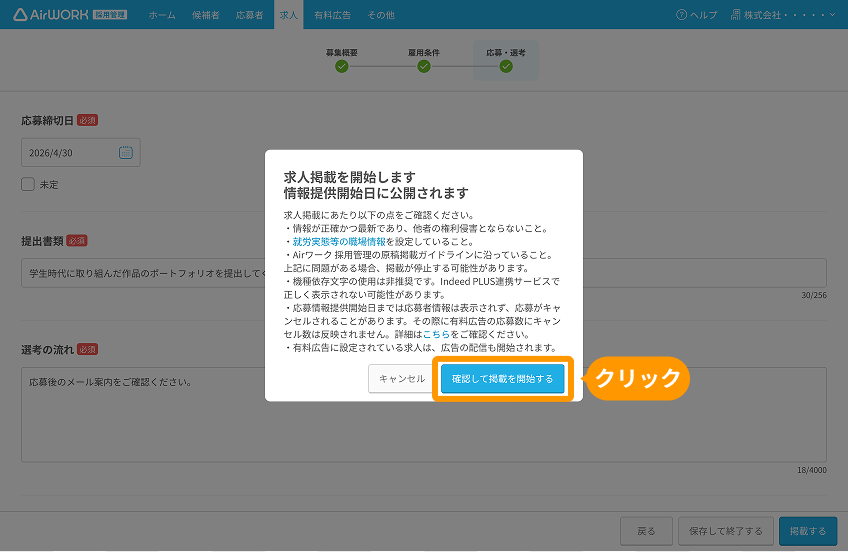Click the AirWORK logo
Viewport: 848px width, 552px height.
click(x=70, y=15)
